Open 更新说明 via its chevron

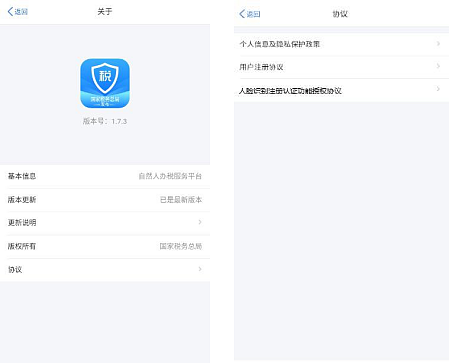200,222
